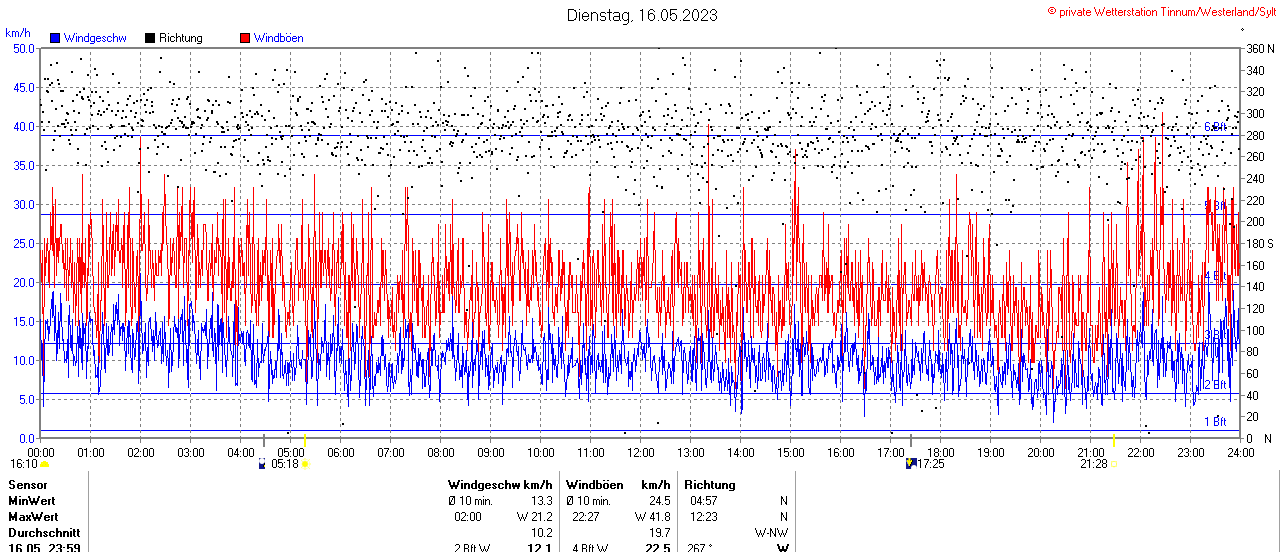Screen dimensions: 1280x552
Task: Click the gray tick marker above 17:25
Action: (x=911, y=441)
